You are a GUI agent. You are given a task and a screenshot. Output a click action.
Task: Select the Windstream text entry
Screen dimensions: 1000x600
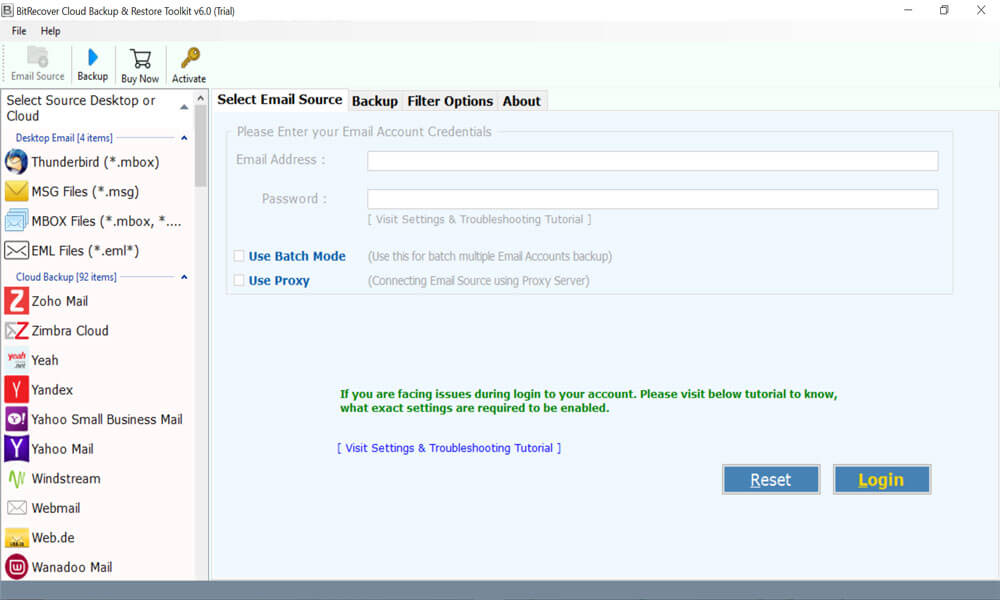pyautogui.click(x=66, y=479)
